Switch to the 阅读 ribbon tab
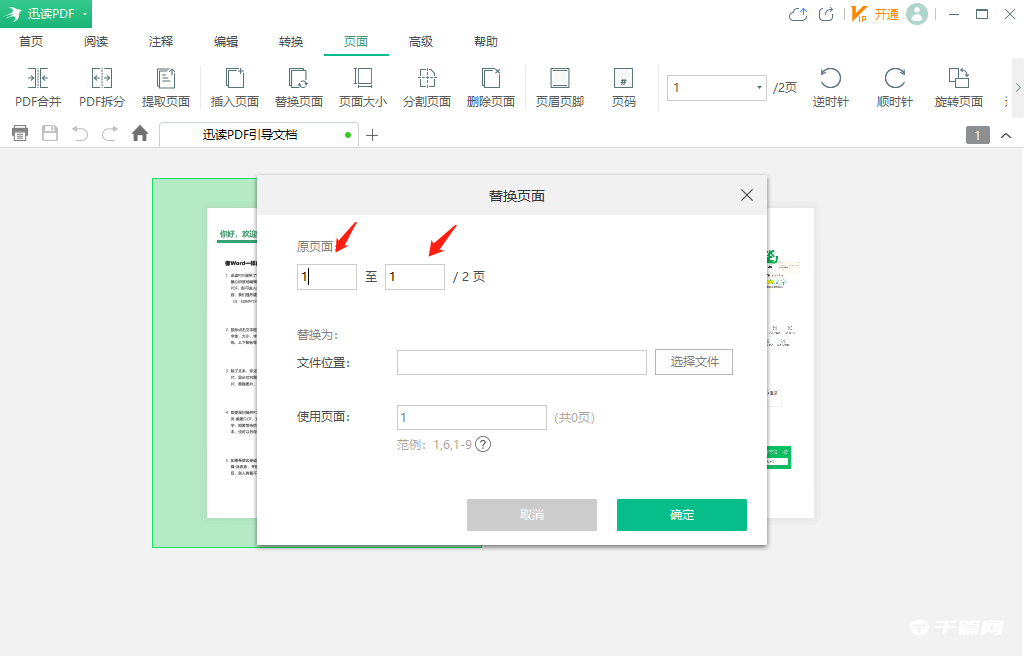Viewport: 1024px width, 656px height. [x=95, y=41]
